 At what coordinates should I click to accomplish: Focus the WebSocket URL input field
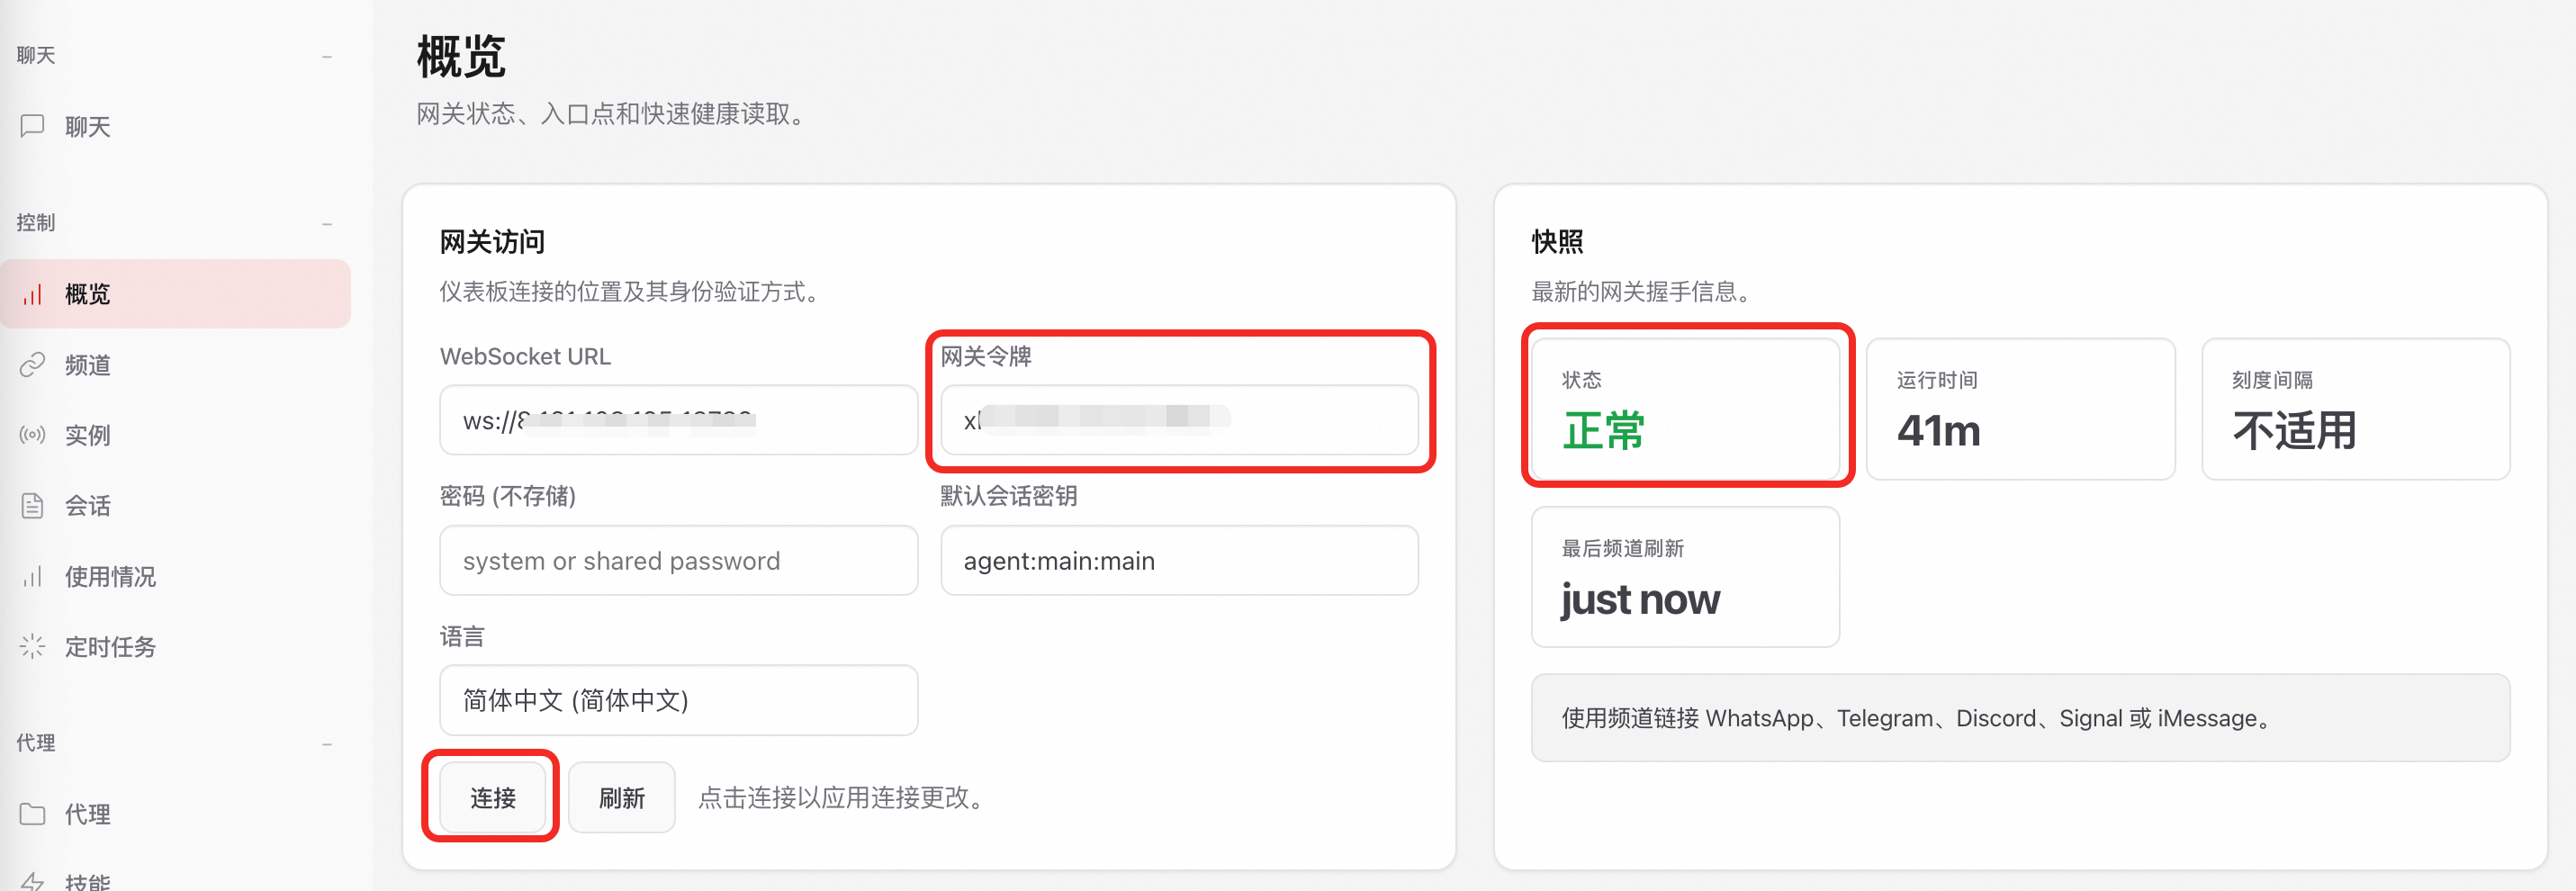(x=678, y=420)
